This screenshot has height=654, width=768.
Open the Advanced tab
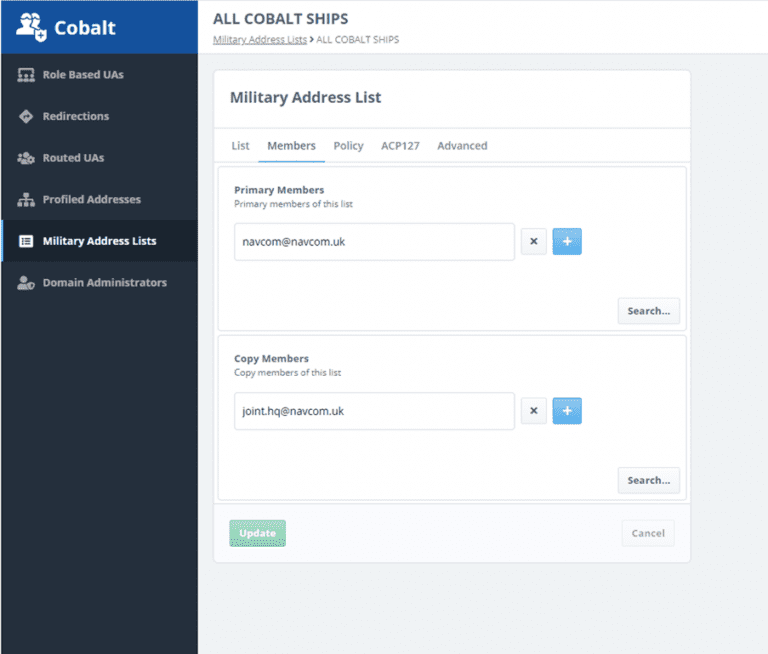[x=462, y=146]
